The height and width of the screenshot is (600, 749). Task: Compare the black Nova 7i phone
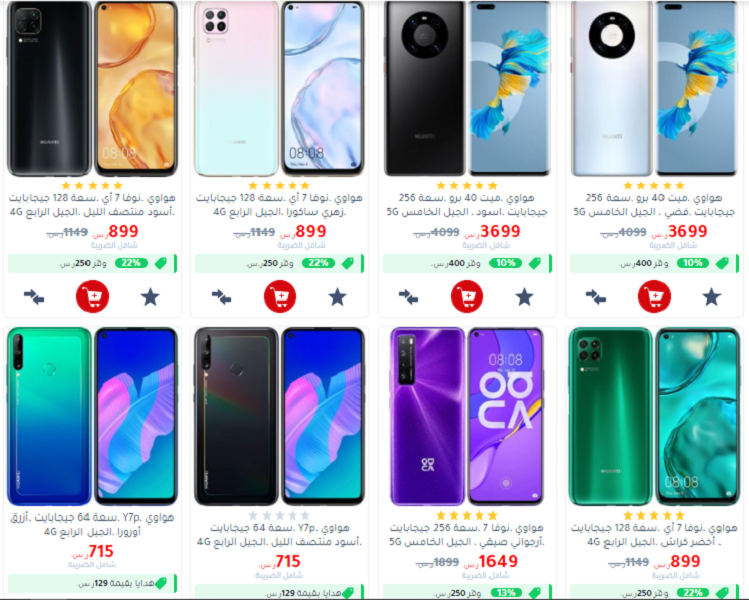coord(34,297)
